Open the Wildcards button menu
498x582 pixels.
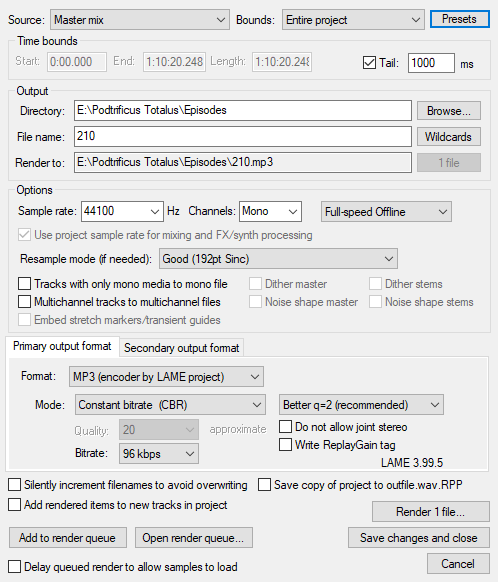pos(449,137)
